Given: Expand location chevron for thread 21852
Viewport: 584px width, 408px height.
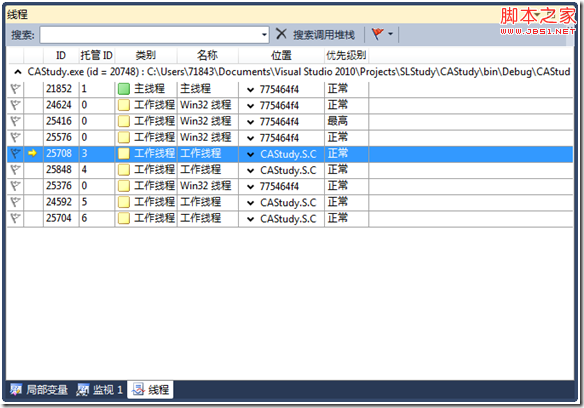Looking at the screenshot, I should point(251,90).
